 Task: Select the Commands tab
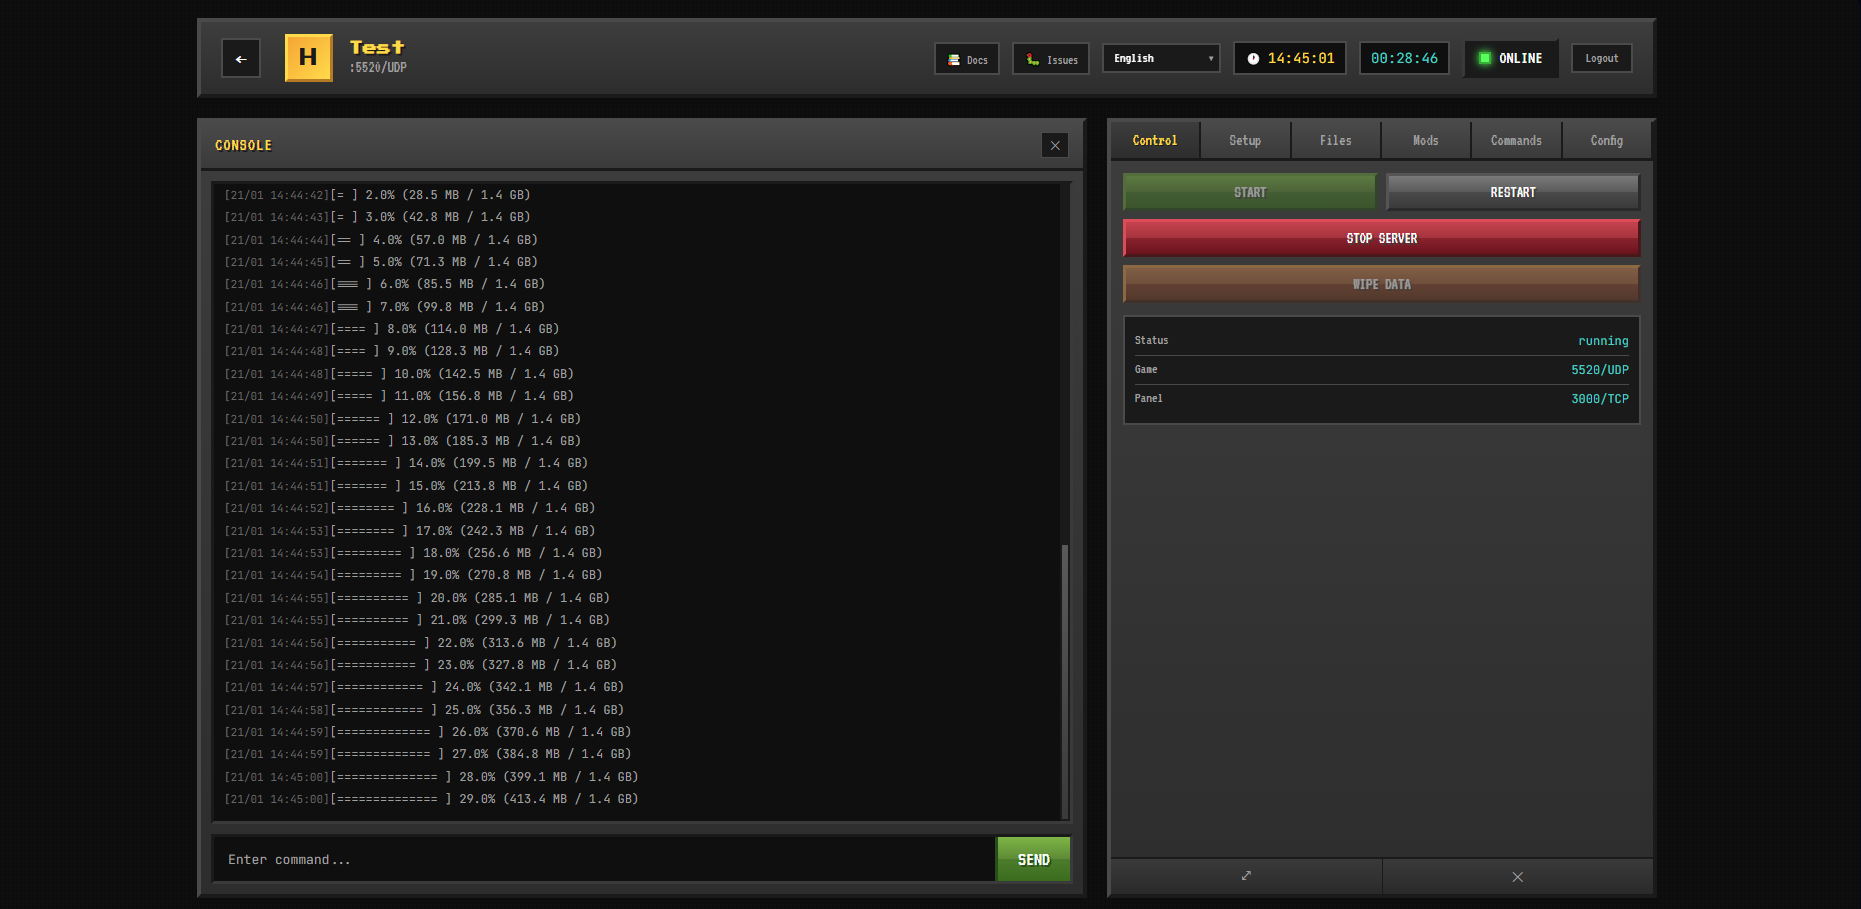pyautogui.click(x=1516, y=141)
